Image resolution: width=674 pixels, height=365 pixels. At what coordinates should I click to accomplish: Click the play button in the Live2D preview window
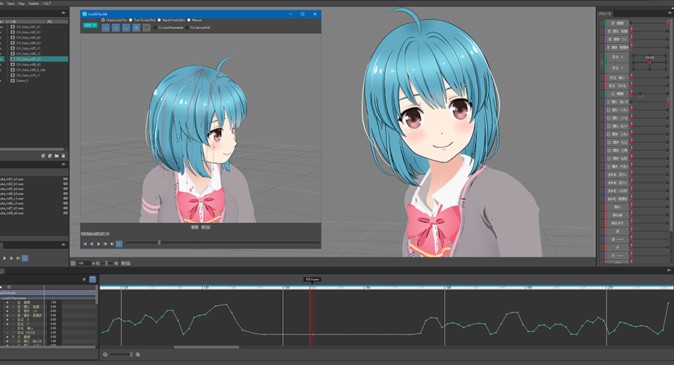[x=99, y=244]
